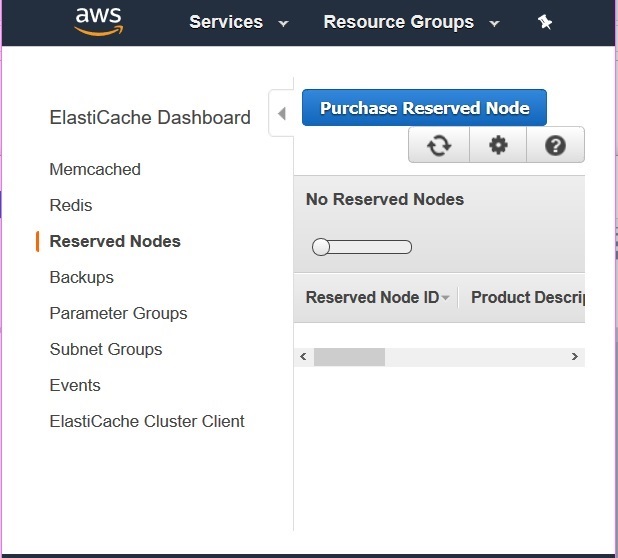Viewport: 618px width, 558px height.
Task: Click the pin shortcut icon
Action: click(545, 22)
